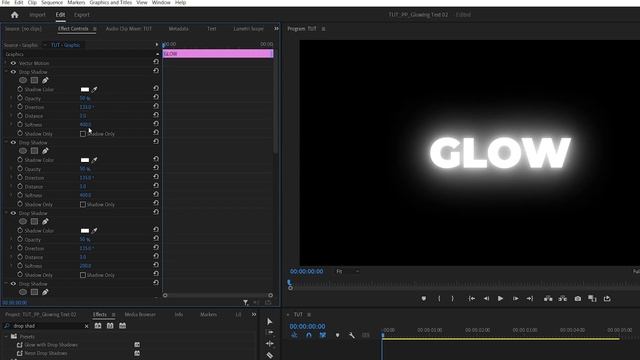Viewport: 640px width, 360px height.
Task: Select the 'Glow with Drop Shadows' preset
Action: (51, 345)
